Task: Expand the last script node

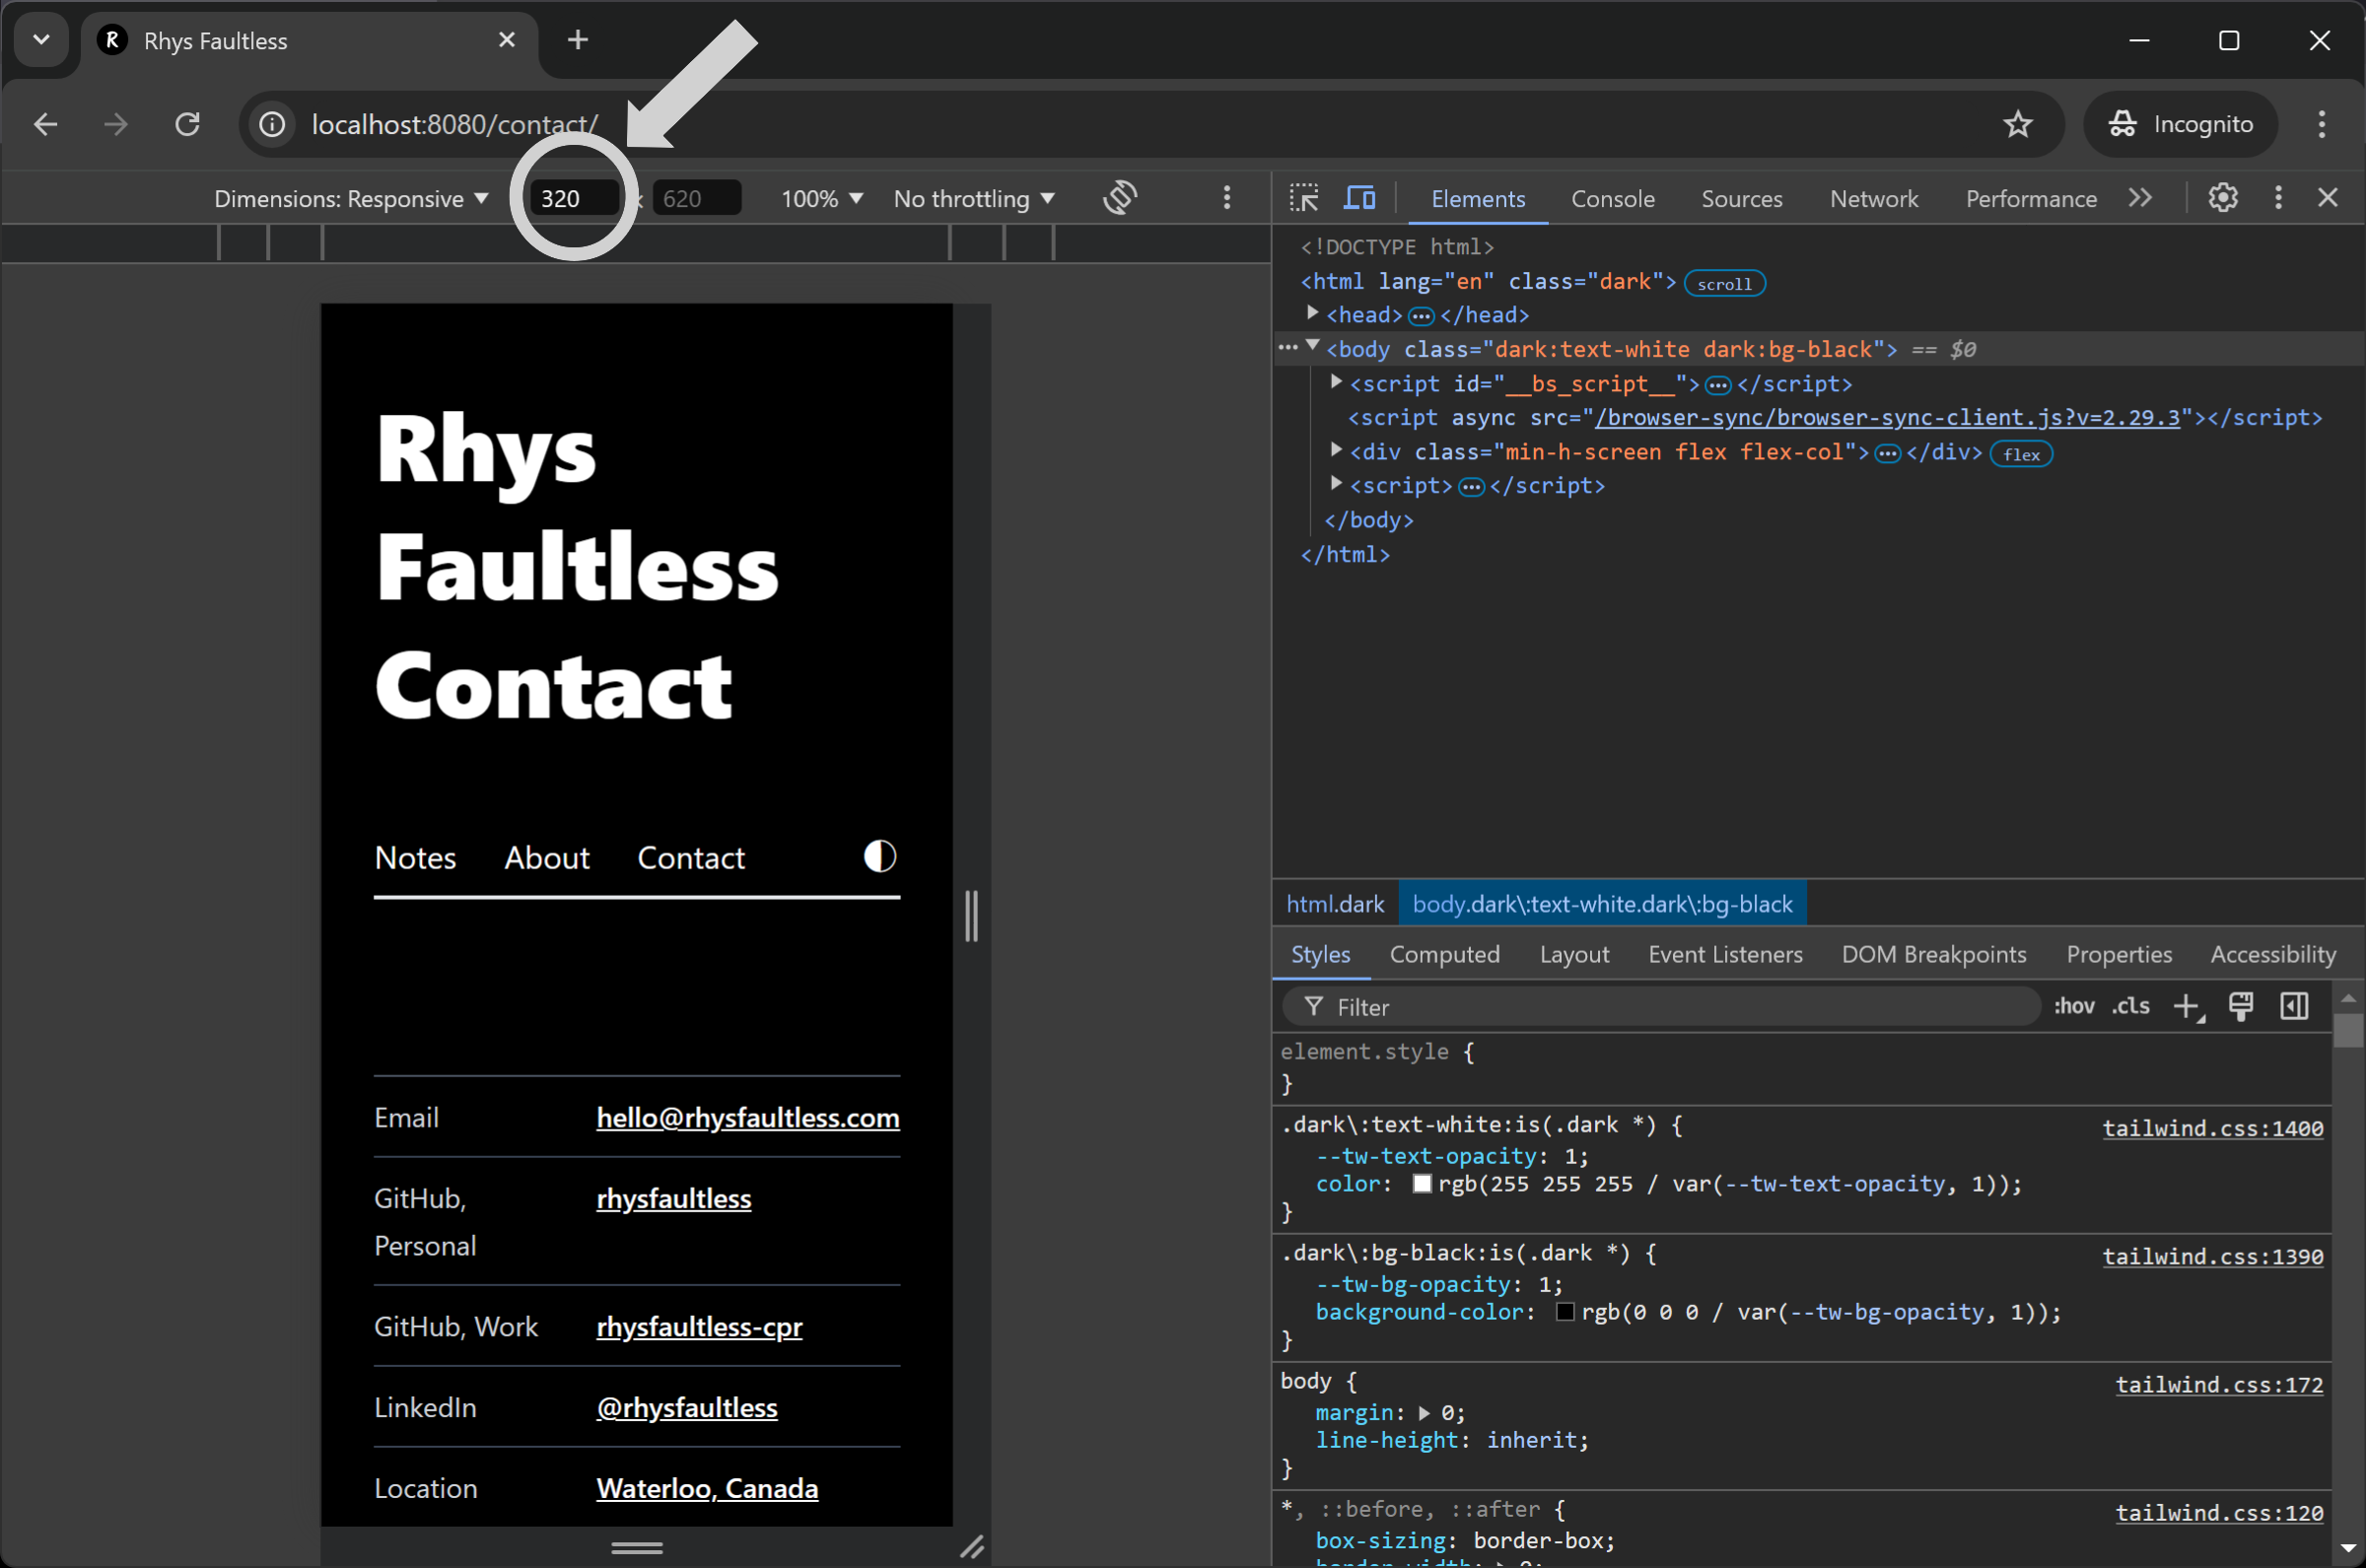Action: (x=1336, y=484)
